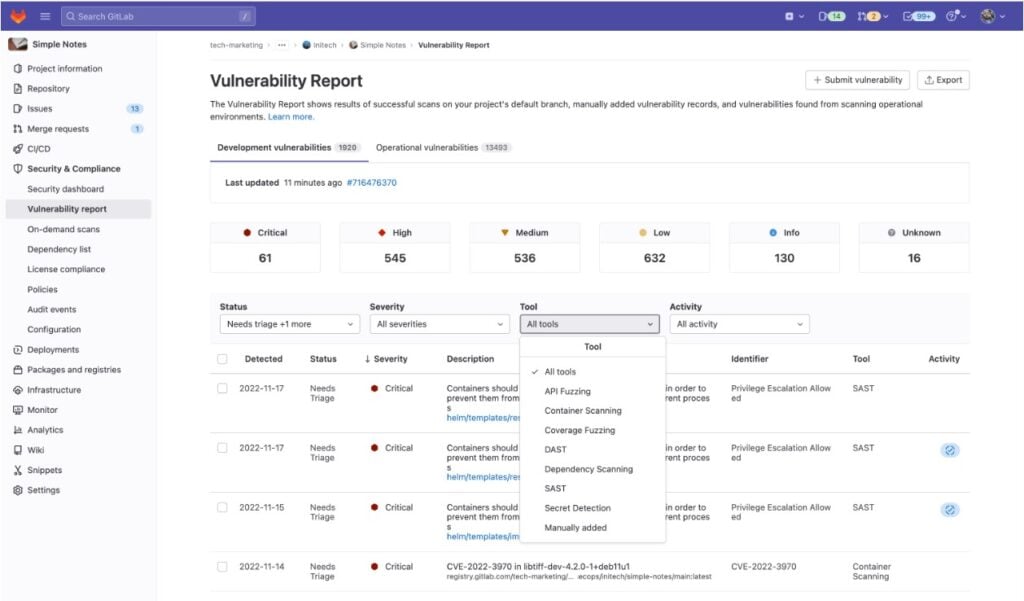Open Audit events in sidebar

click(x=52, y=310)
